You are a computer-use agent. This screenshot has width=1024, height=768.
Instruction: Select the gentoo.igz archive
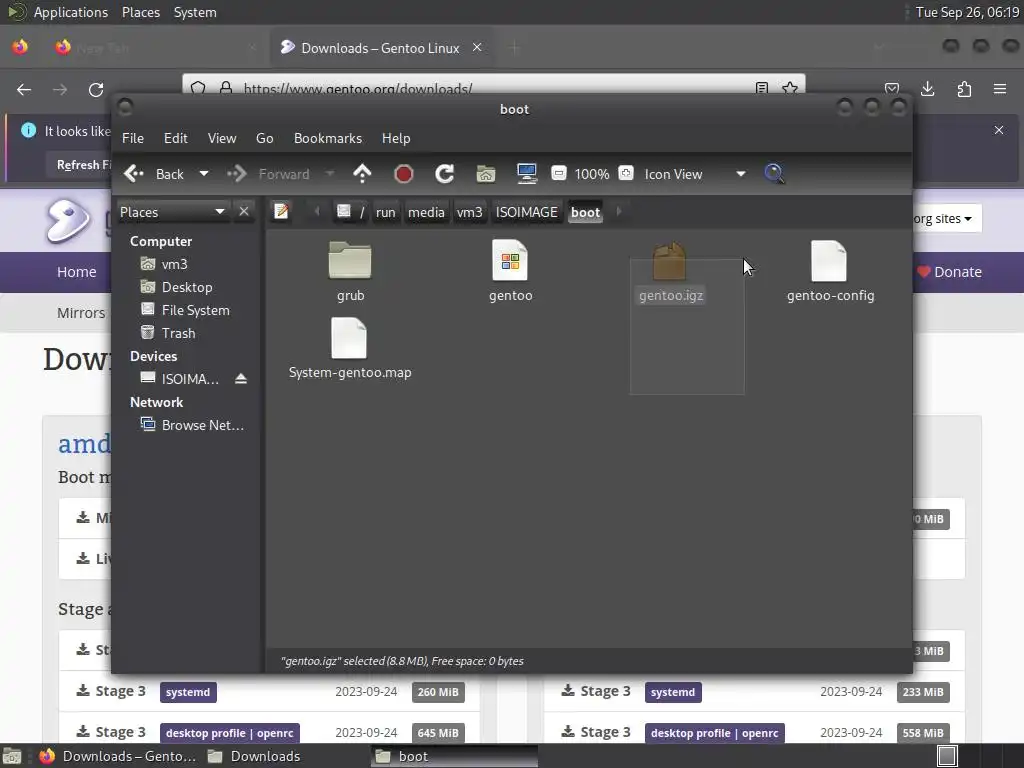click(x=671, y=272)
